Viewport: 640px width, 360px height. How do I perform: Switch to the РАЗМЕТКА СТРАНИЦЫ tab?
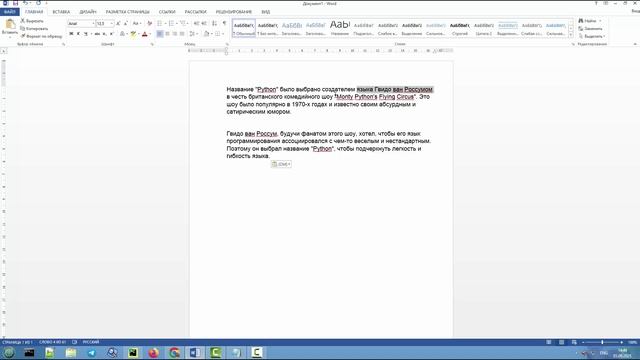tap(127, 12)
